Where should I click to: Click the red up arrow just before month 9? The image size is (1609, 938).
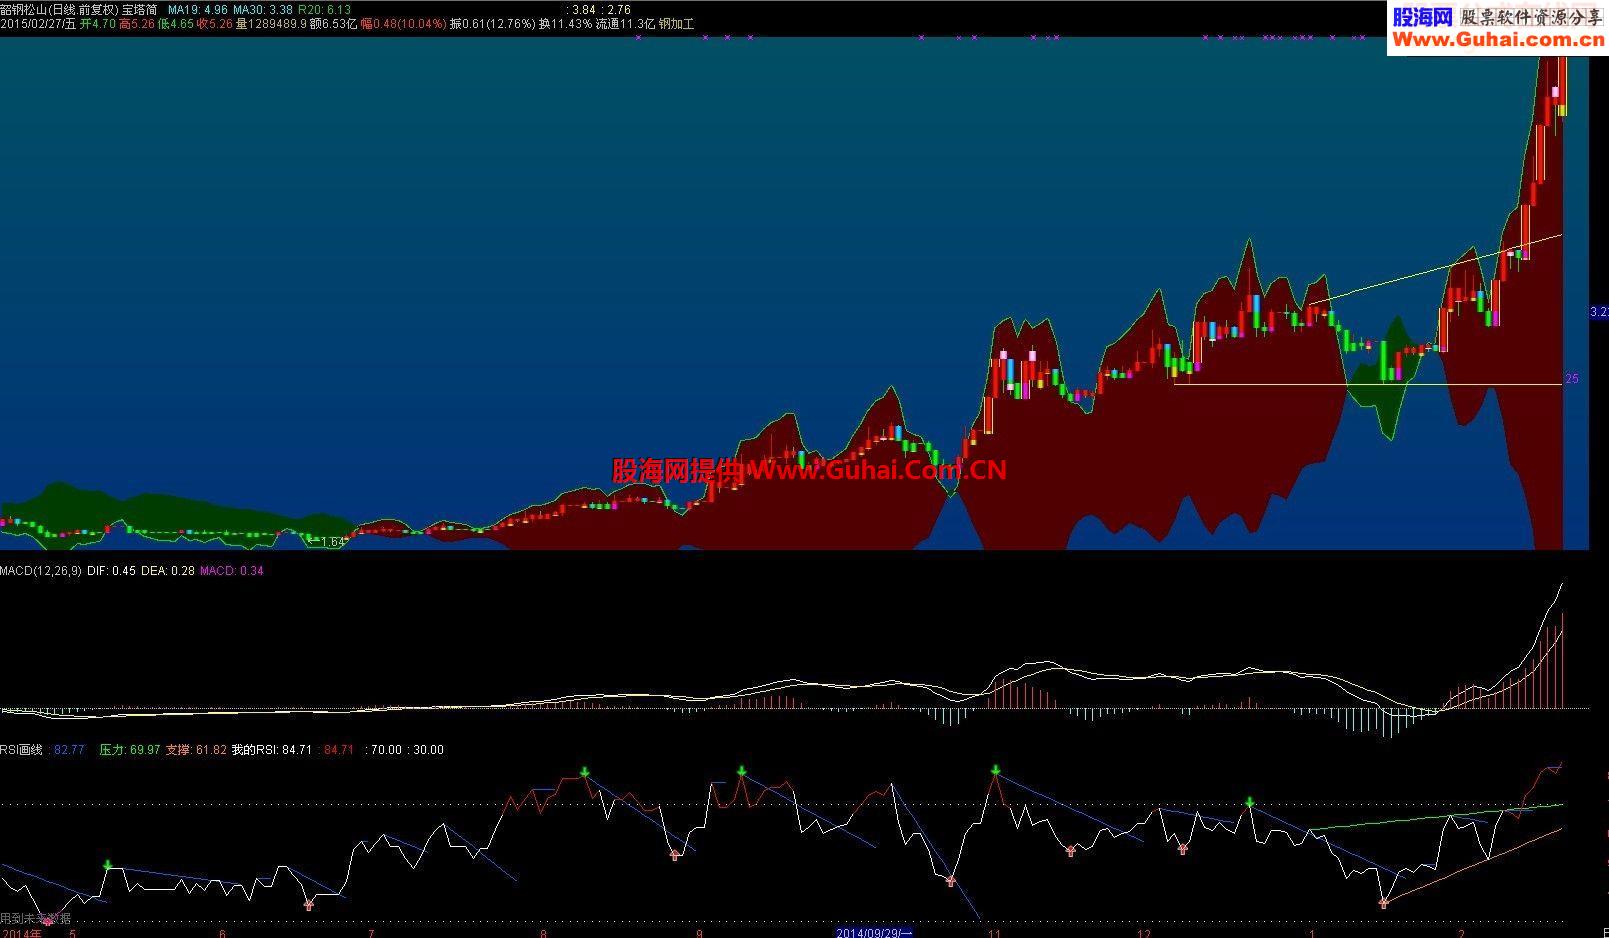(x=675, y=855)
